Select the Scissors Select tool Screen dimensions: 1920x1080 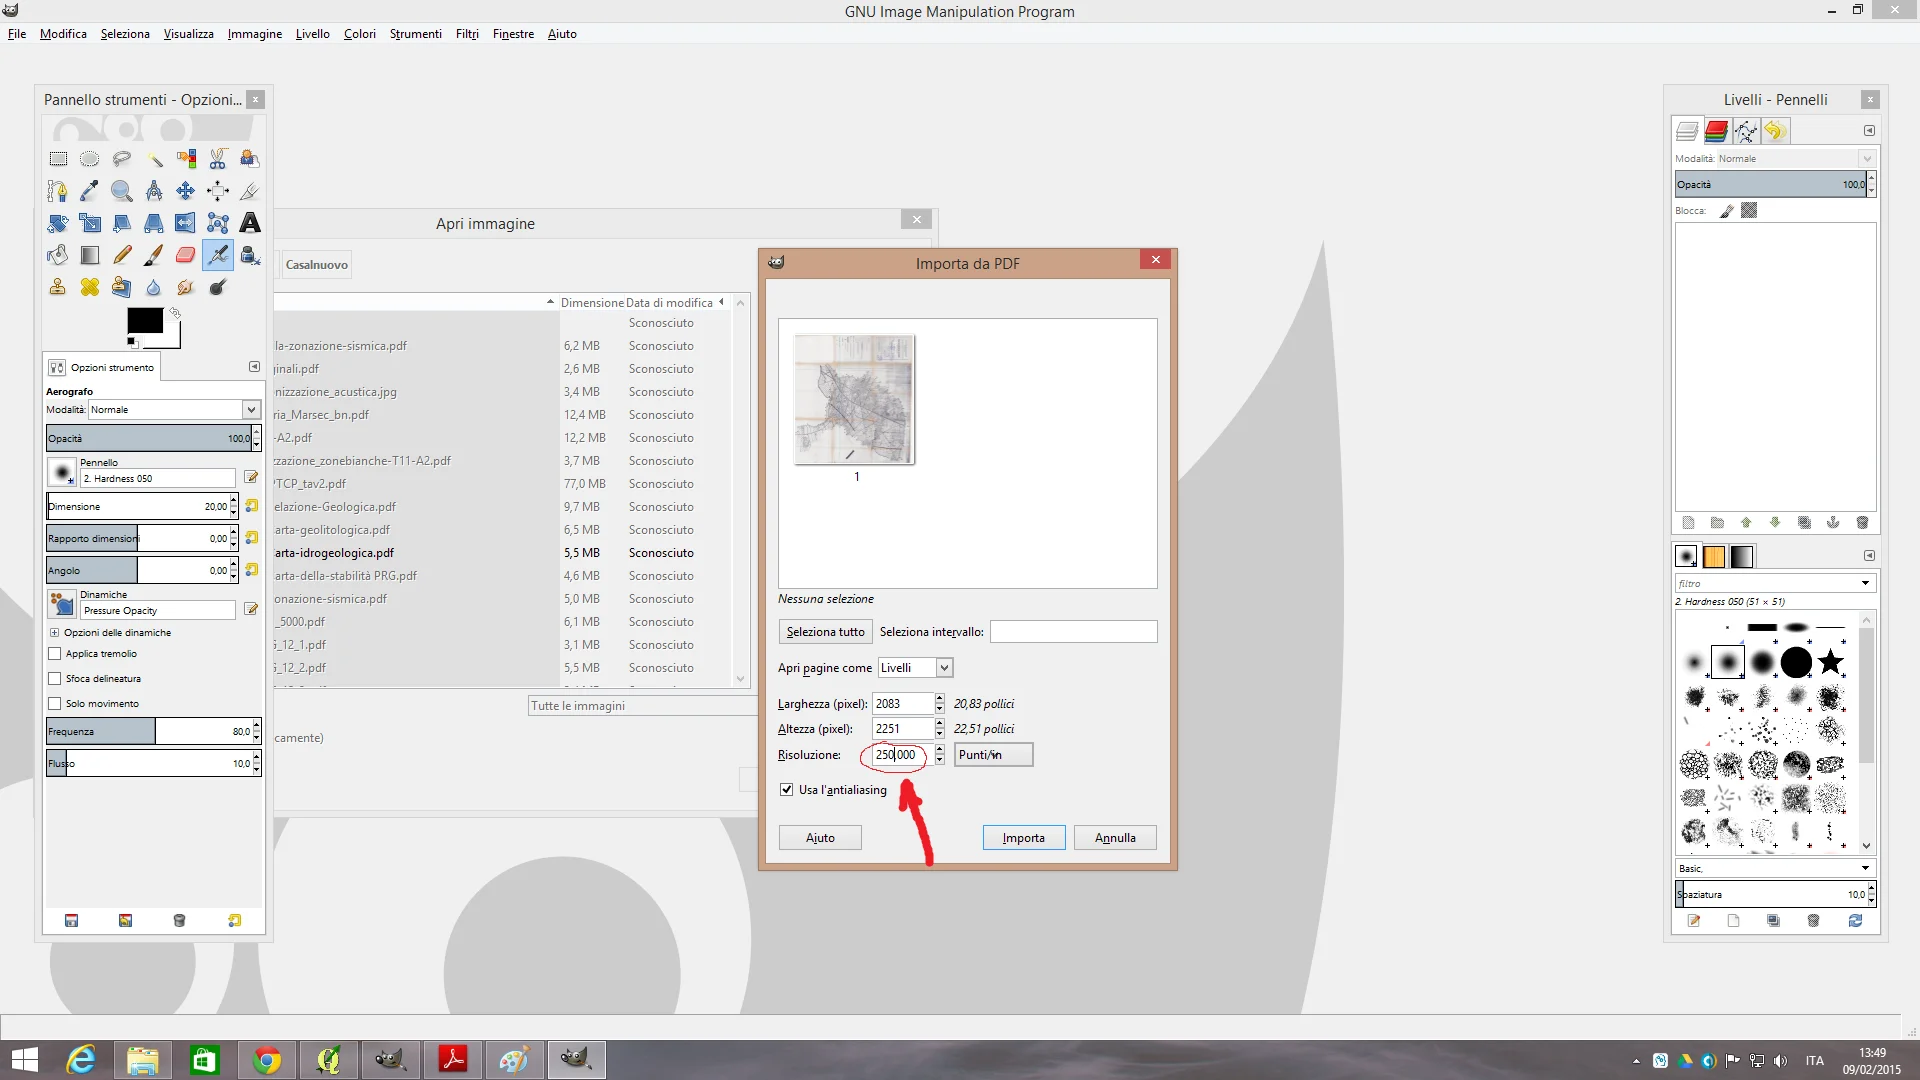coord(218,159)
